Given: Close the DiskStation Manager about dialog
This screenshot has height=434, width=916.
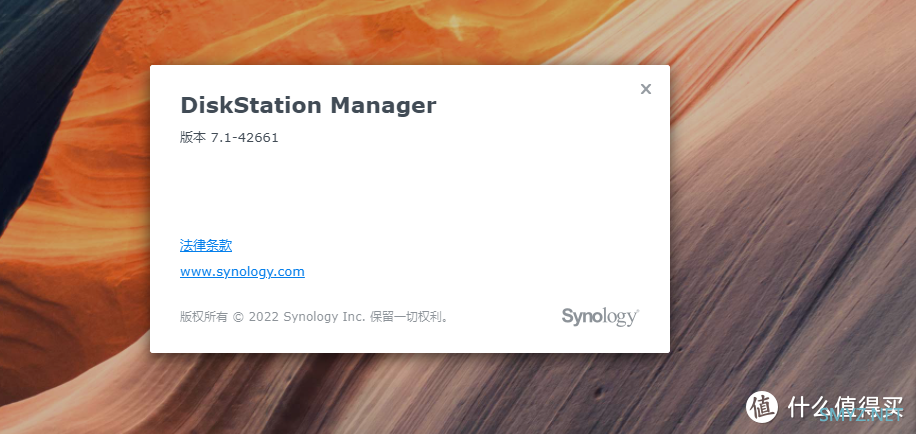Looking at the screenshot, I should pos(646,89).
